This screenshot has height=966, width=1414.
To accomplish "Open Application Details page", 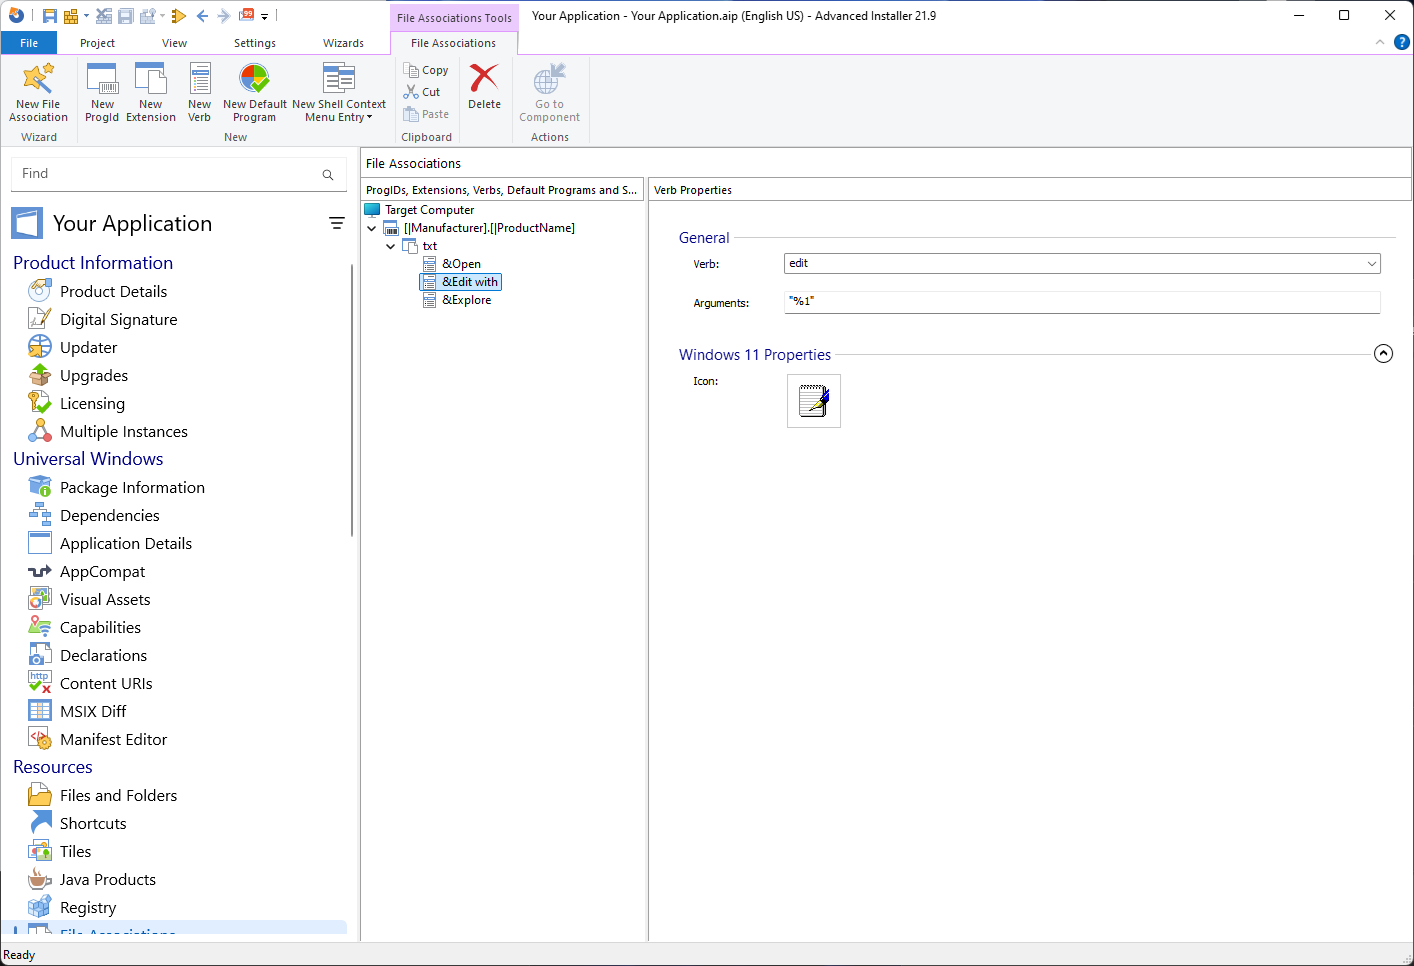I will pyautogui.click(x=126, y=543).
